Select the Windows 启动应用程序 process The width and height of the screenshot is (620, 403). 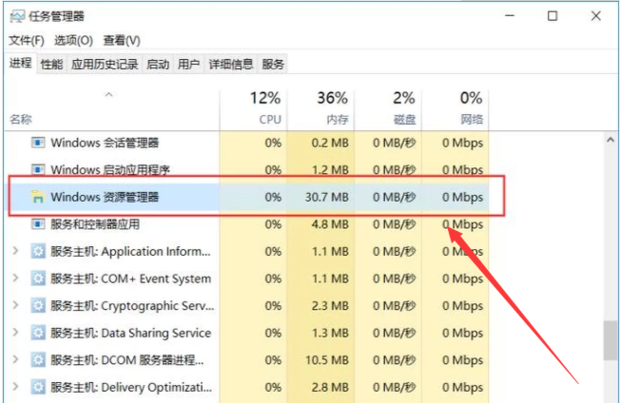pyautogui.click(x=110, y=170)
